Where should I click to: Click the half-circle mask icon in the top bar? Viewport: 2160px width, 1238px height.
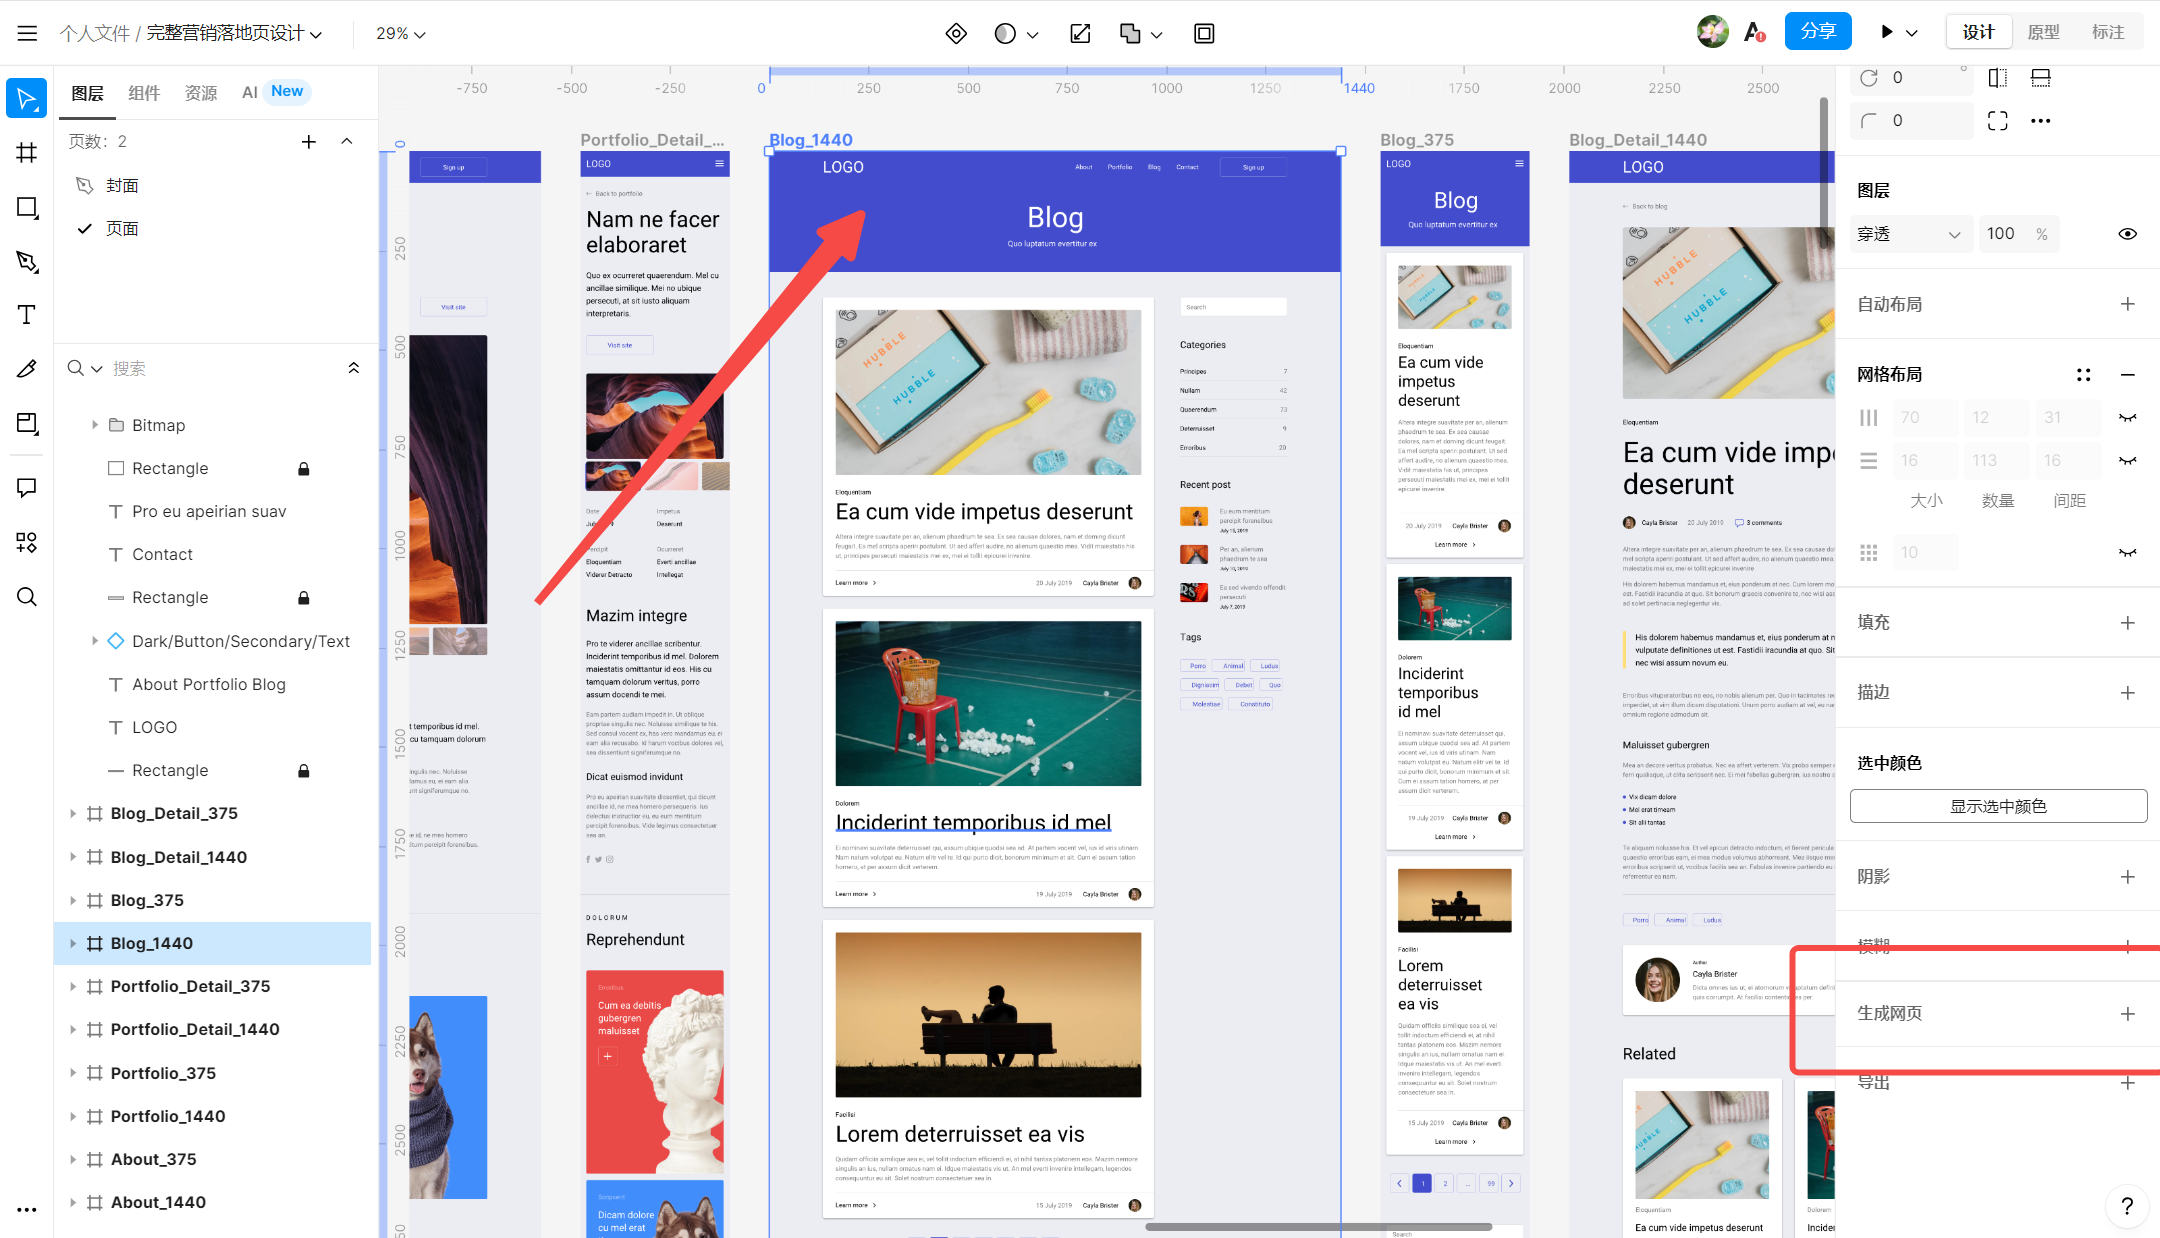pos(1005,33)
